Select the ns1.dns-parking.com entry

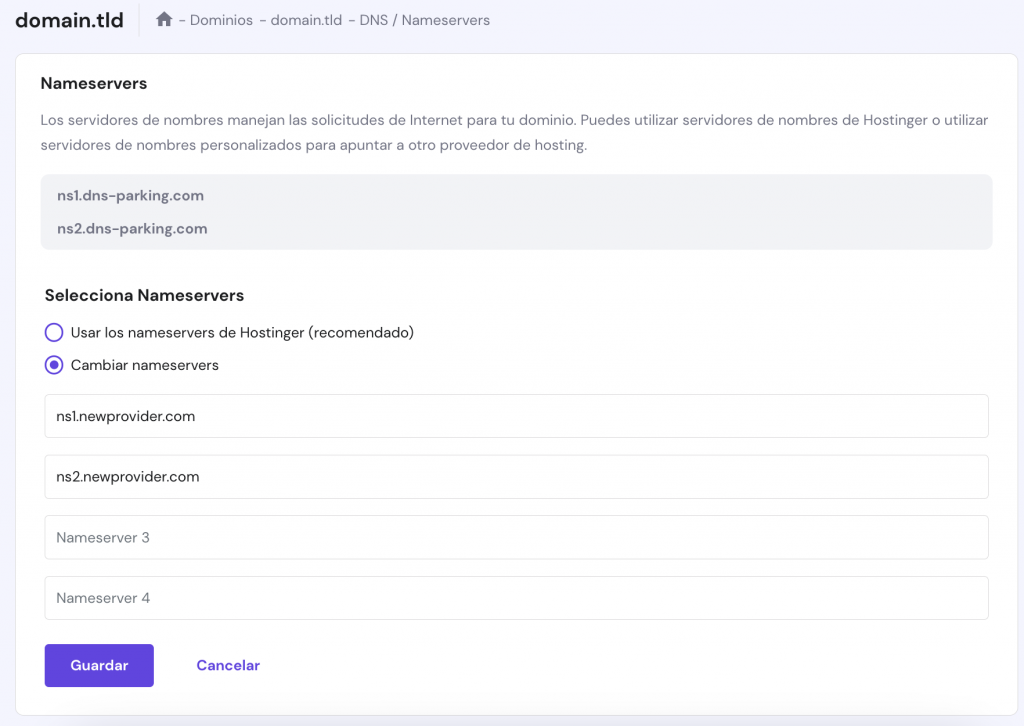tap(130, 196)
